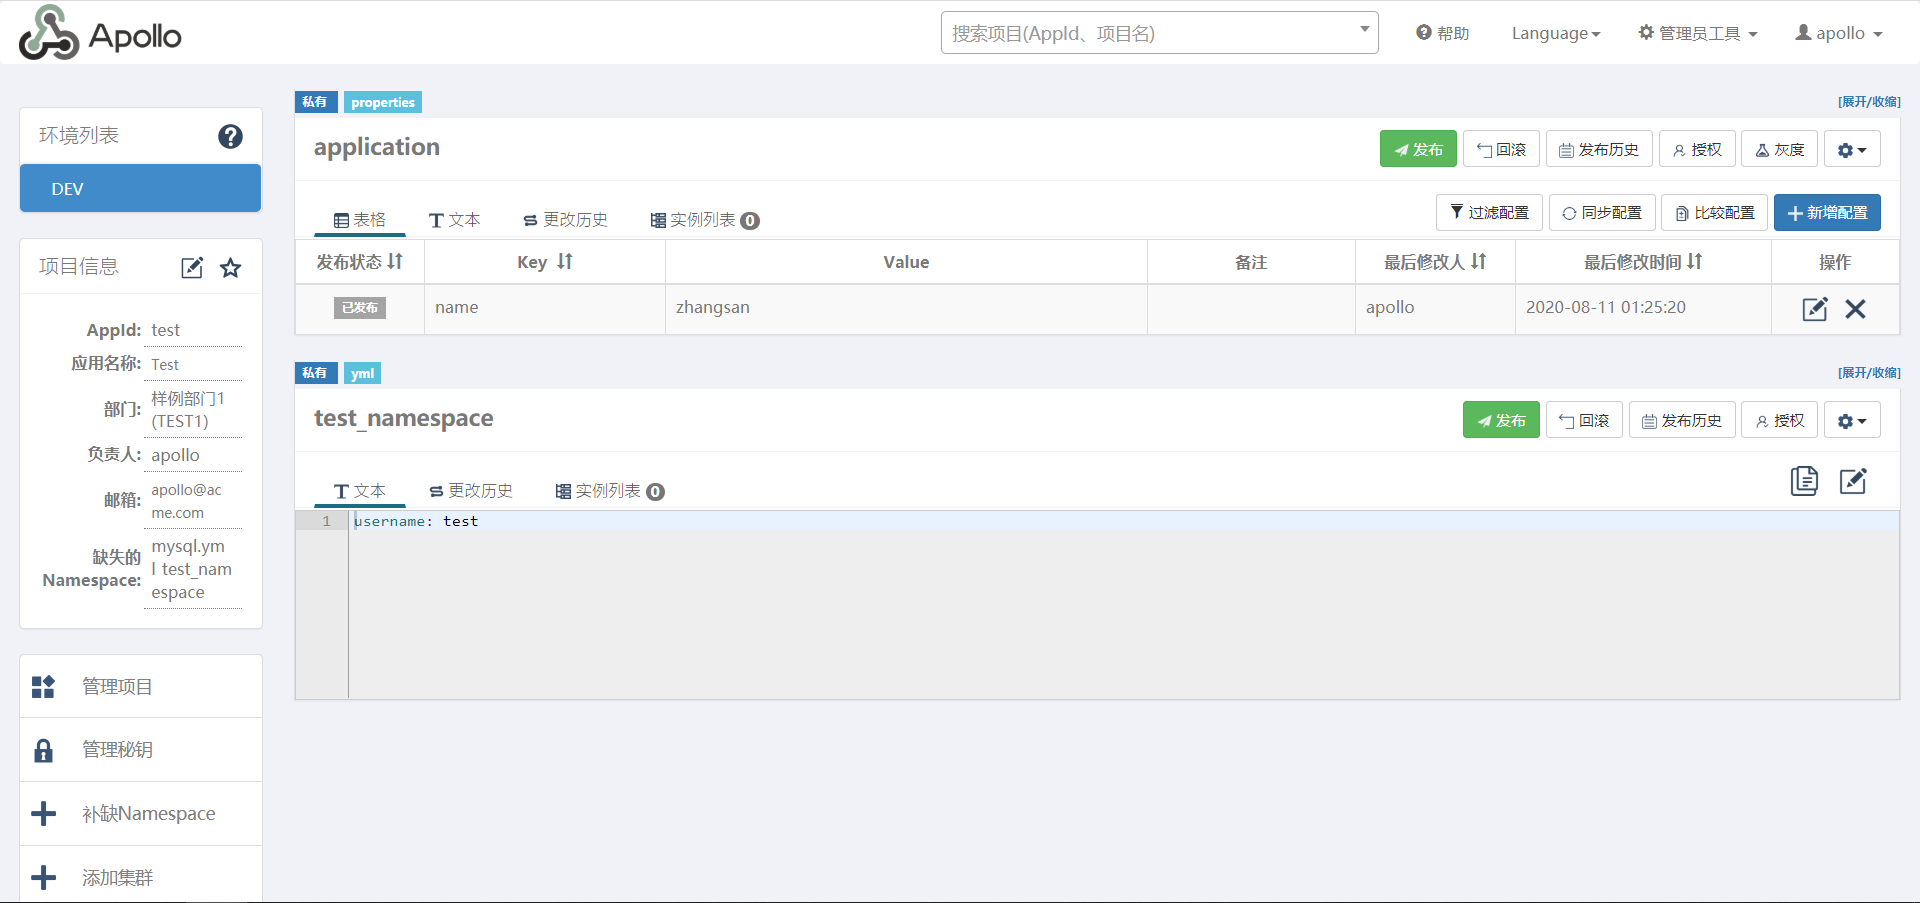
Task: Click the 新增配置 button
Action: click(1827, 213)
